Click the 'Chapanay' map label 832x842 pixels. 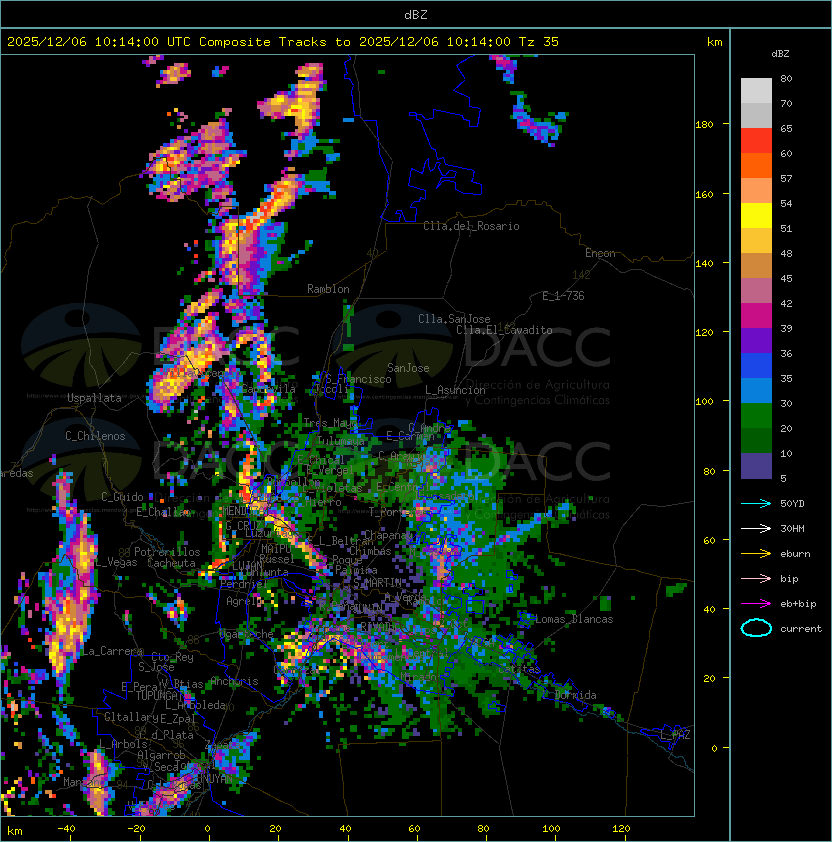(x=389, y=535)
